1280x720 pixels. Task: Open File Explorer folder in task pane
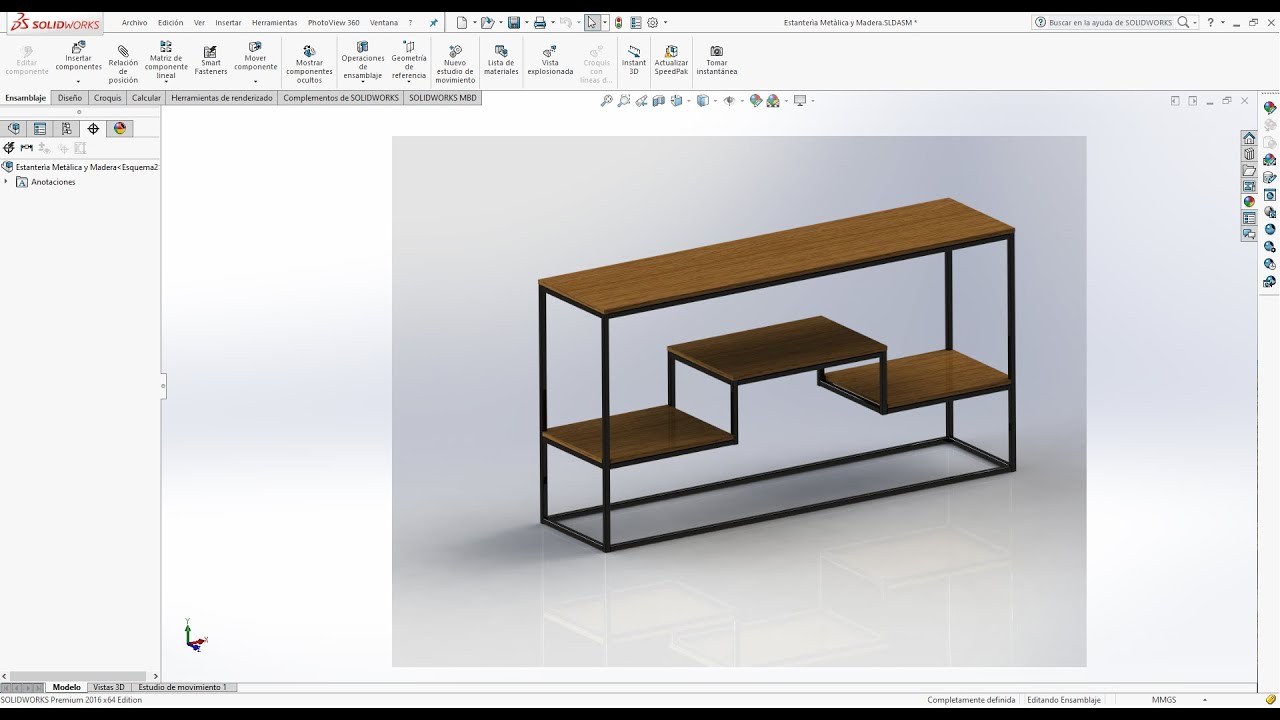click(x=1249, y=171)
